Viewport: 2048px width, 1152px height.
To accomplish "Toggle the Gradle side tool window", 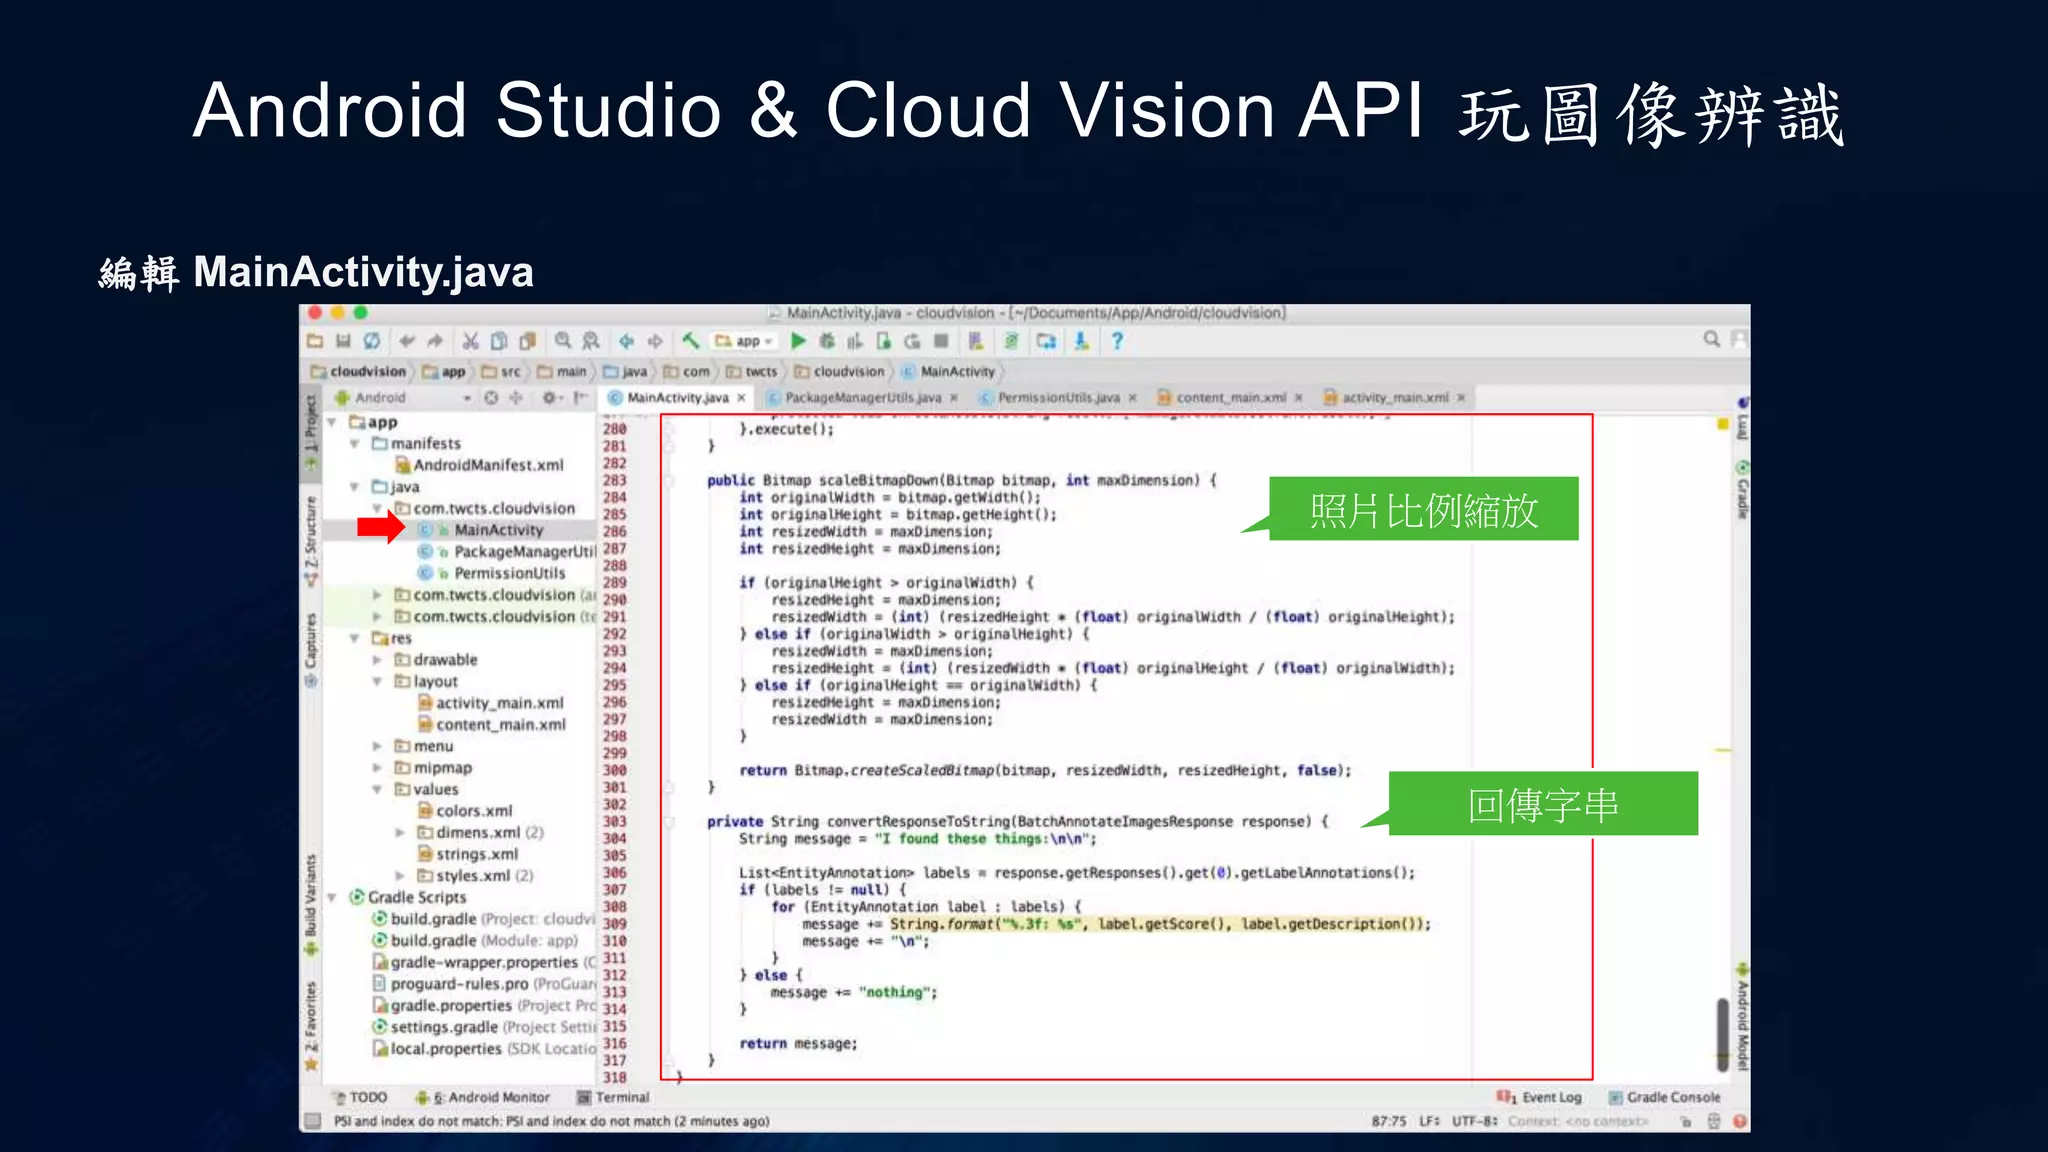I will [x=1742, y=490].
